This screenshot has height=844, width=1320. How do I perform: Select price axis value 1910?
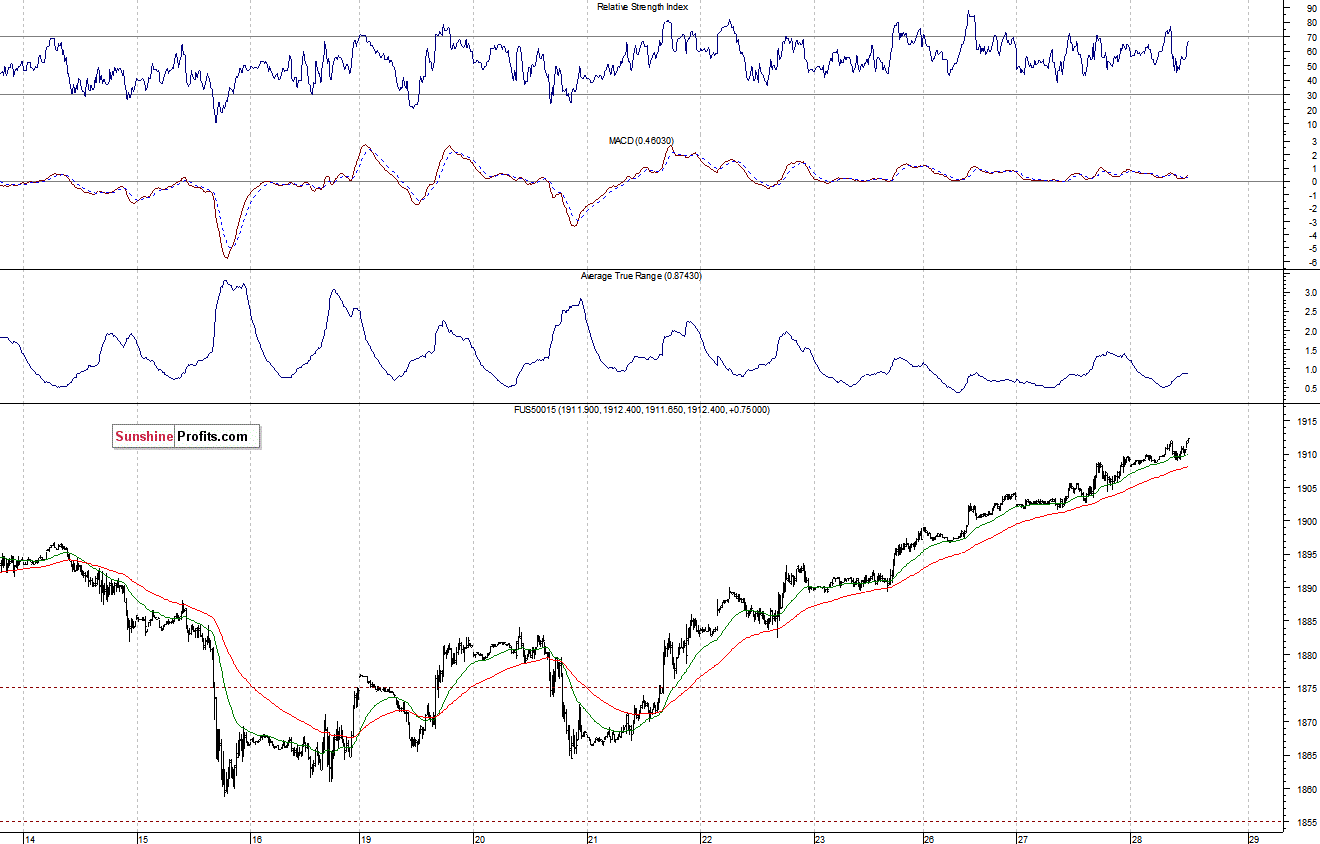pos(1307,455)
